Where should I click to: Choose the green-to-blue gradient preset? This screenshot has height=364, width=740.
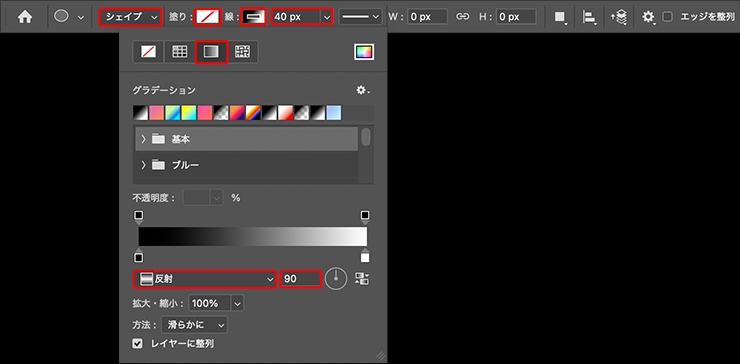coord(172,112)
